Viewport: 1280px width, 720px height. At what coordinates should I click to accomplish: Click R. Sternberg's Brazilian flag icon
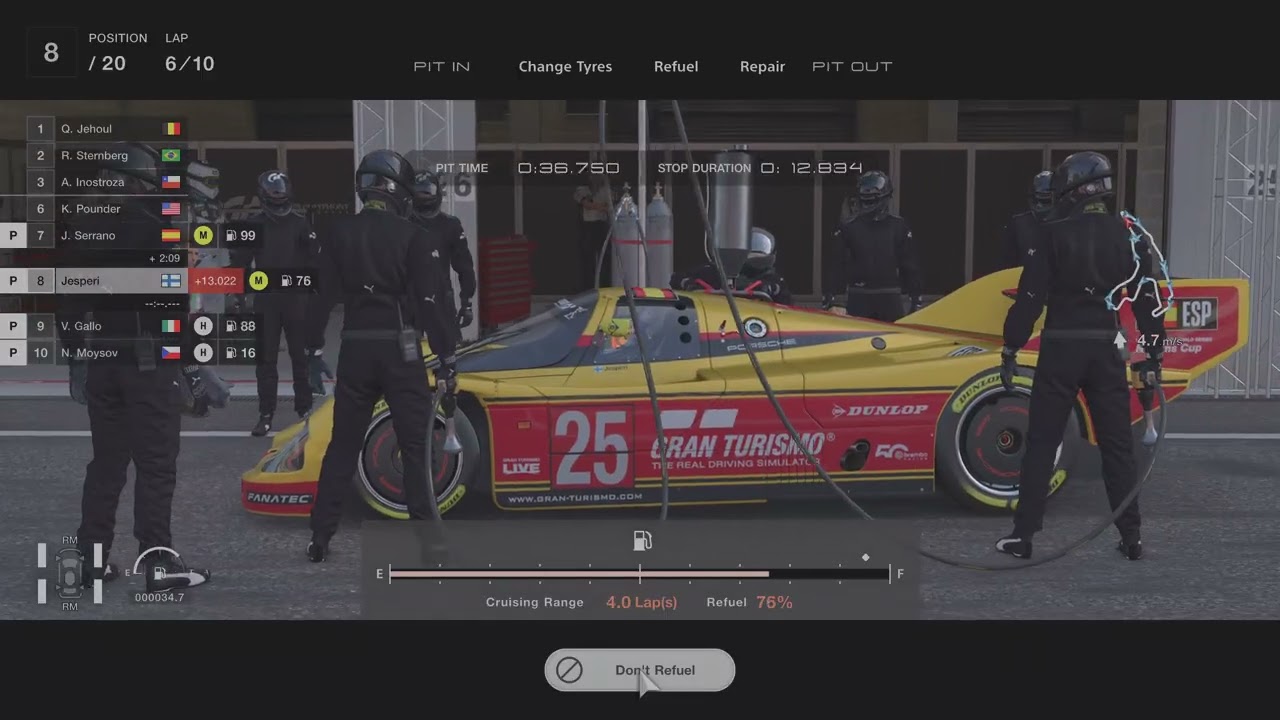172,156
